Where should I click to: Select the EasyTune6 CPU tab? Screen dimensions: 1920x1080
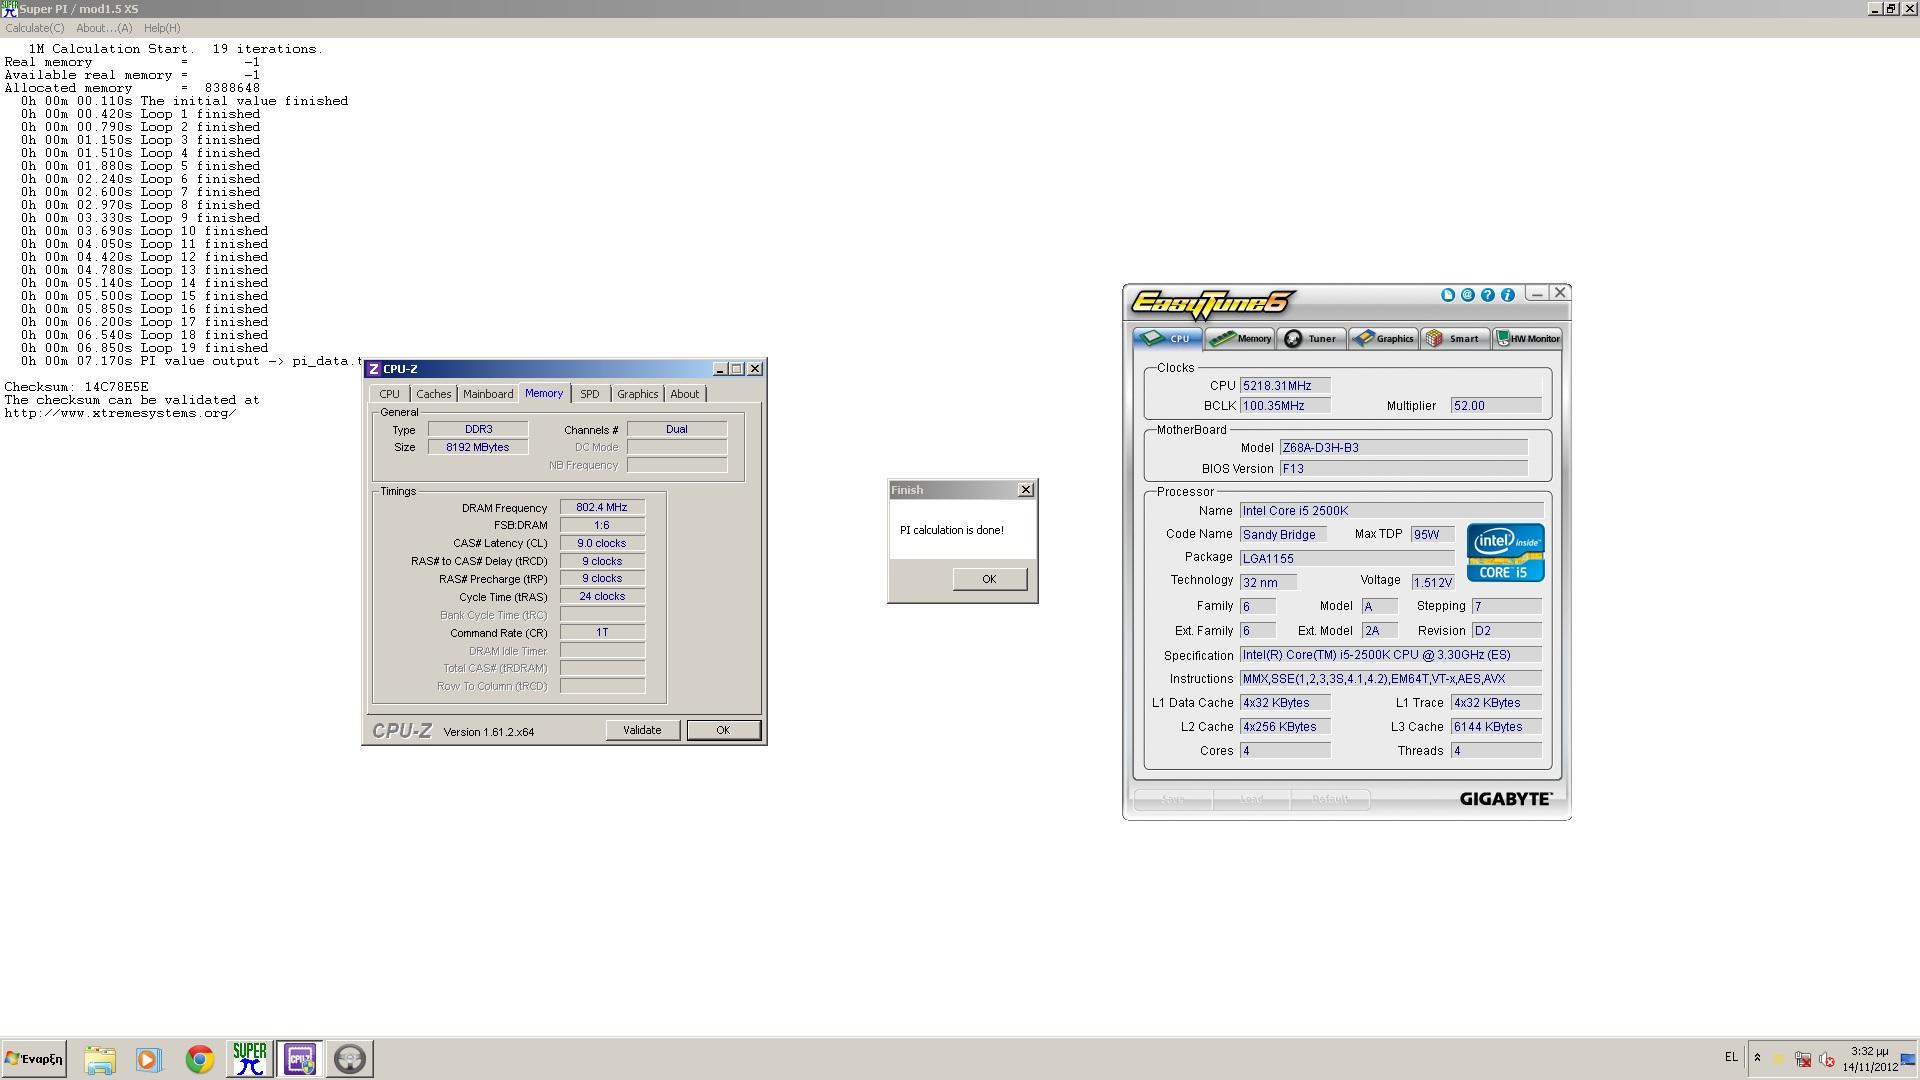[1168, 339]
